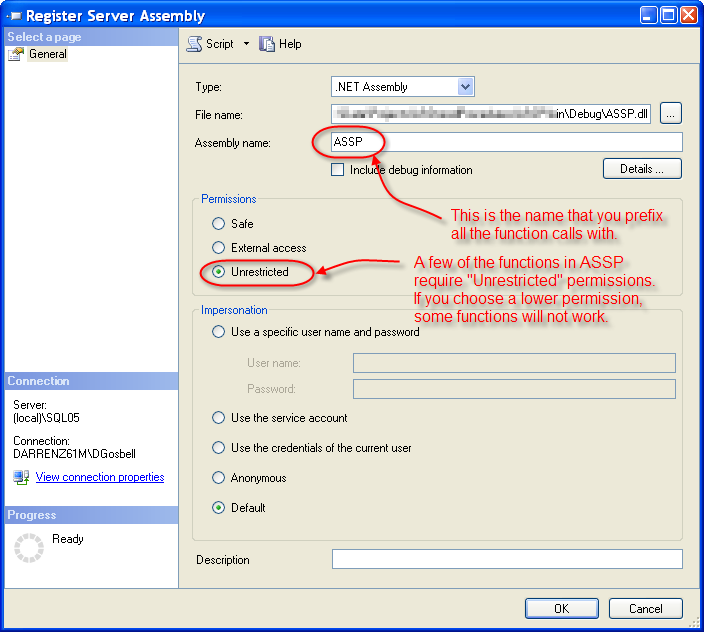Expand the Type combo box
This screenshot has width=704, height=632.
[x=464, y=87]
